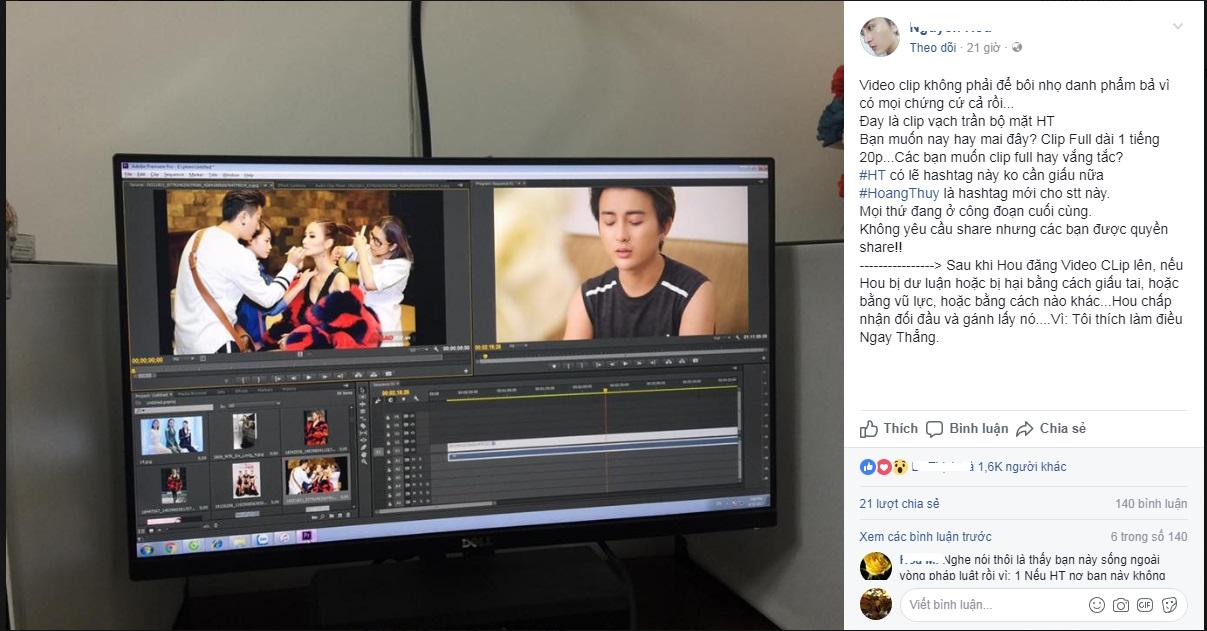Click the blue thumbs-up reaction icon

click(867, 467)
